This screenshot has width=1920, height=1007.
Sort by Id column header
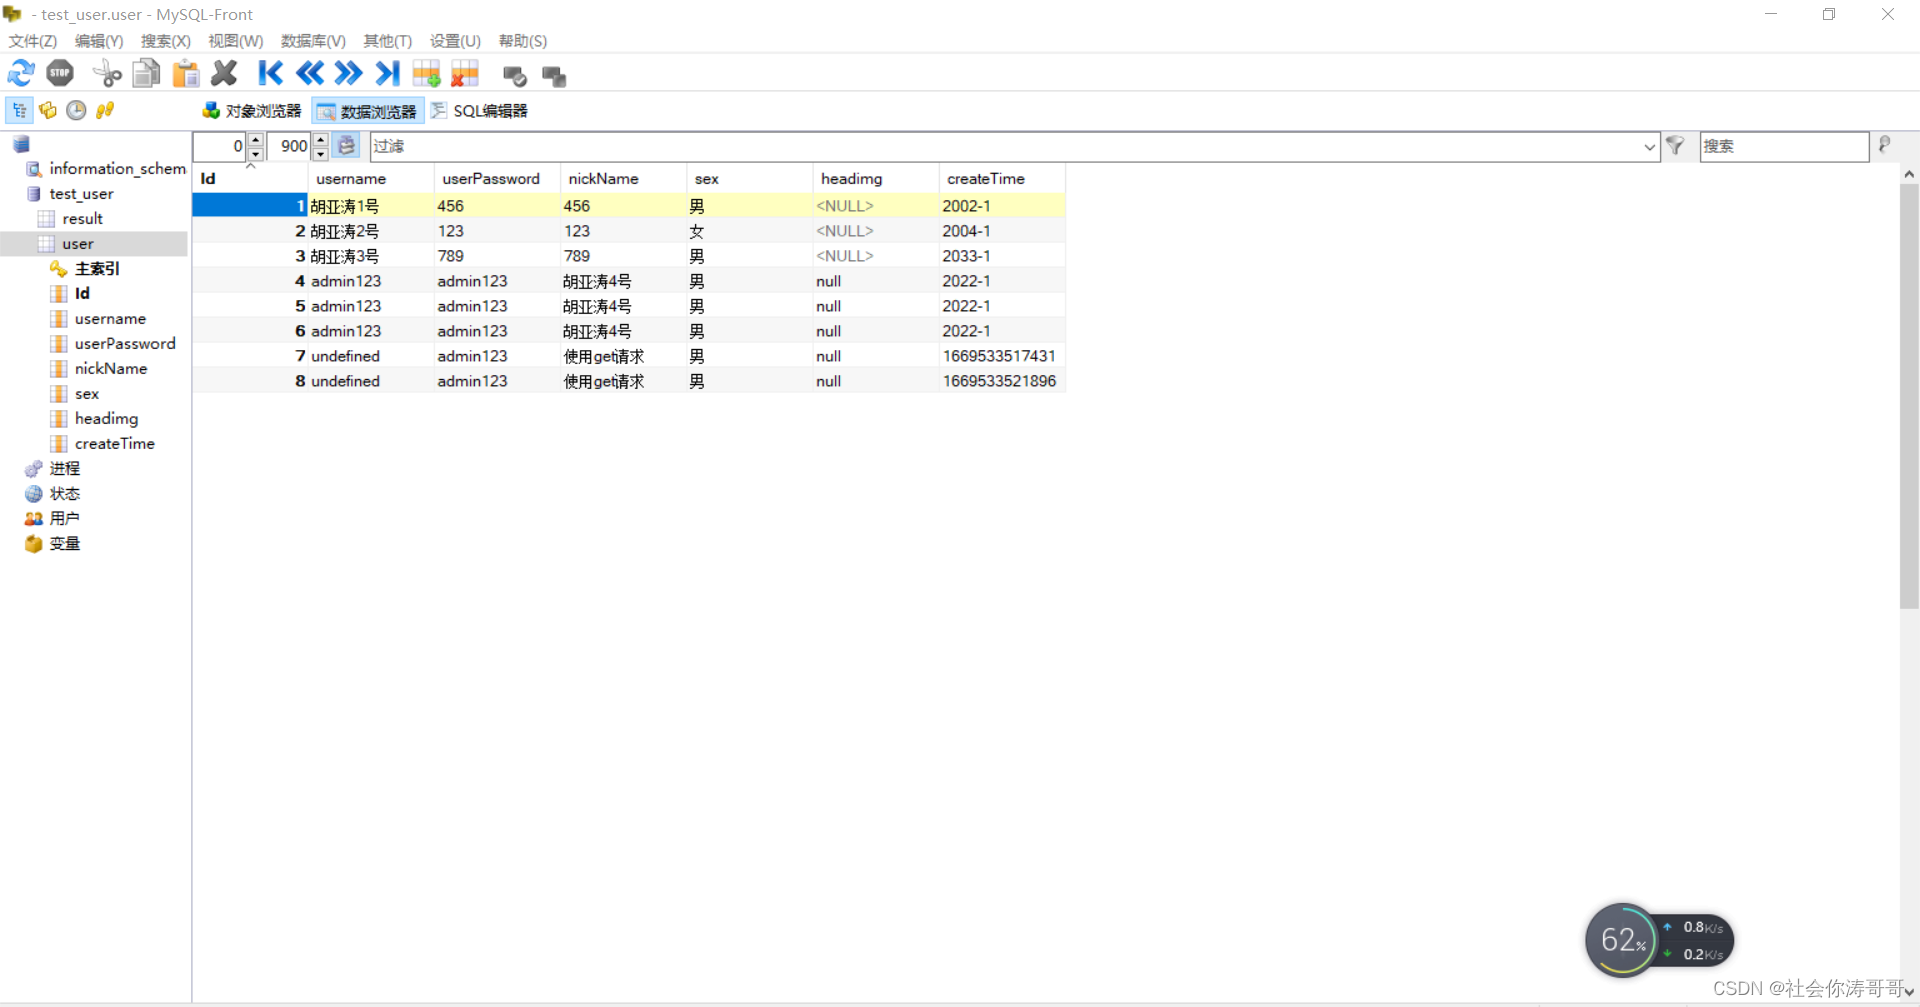(250, 178)
